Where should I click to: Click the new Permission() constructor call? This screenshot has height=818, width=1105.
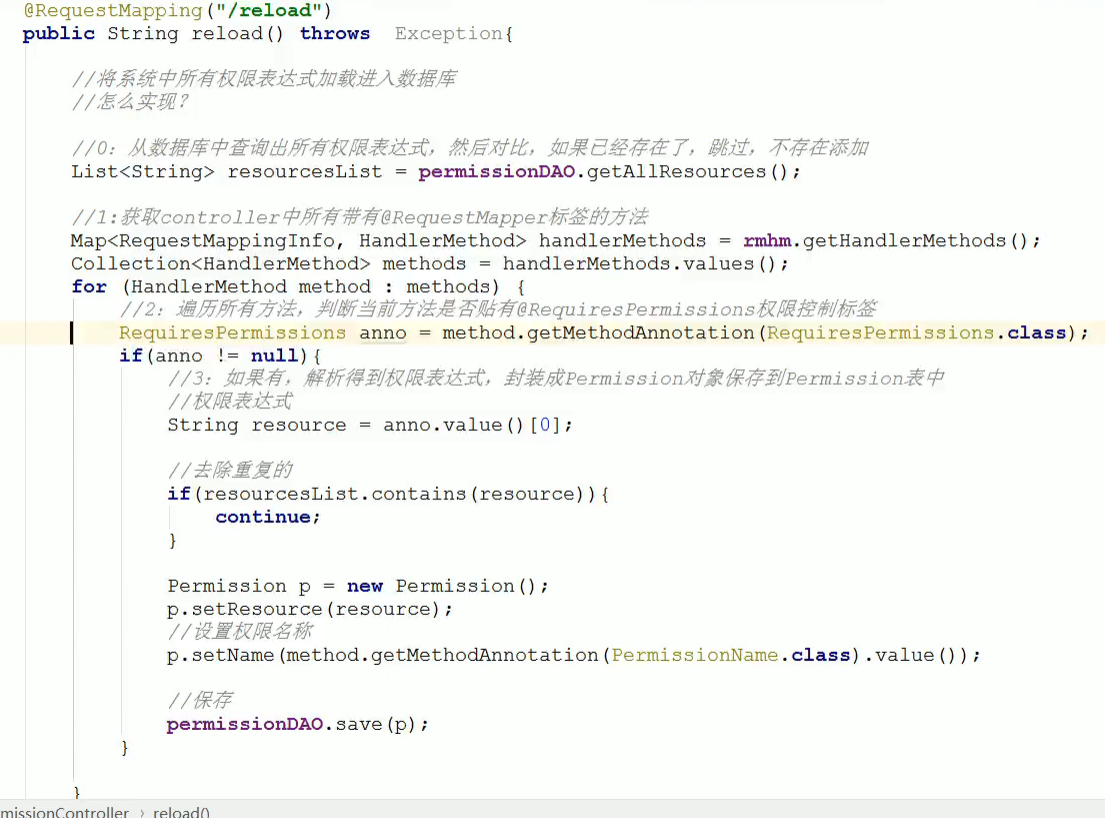[442, 586]
